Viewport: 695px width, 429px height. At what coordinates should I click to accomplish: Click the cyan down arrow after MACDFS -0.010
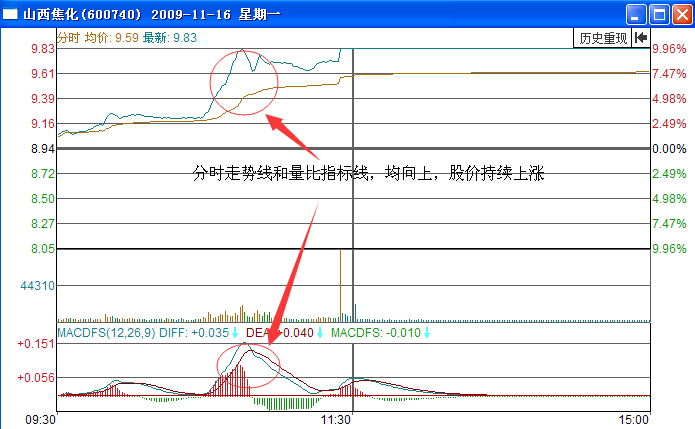pyautogui.click(x=427, y=333)
